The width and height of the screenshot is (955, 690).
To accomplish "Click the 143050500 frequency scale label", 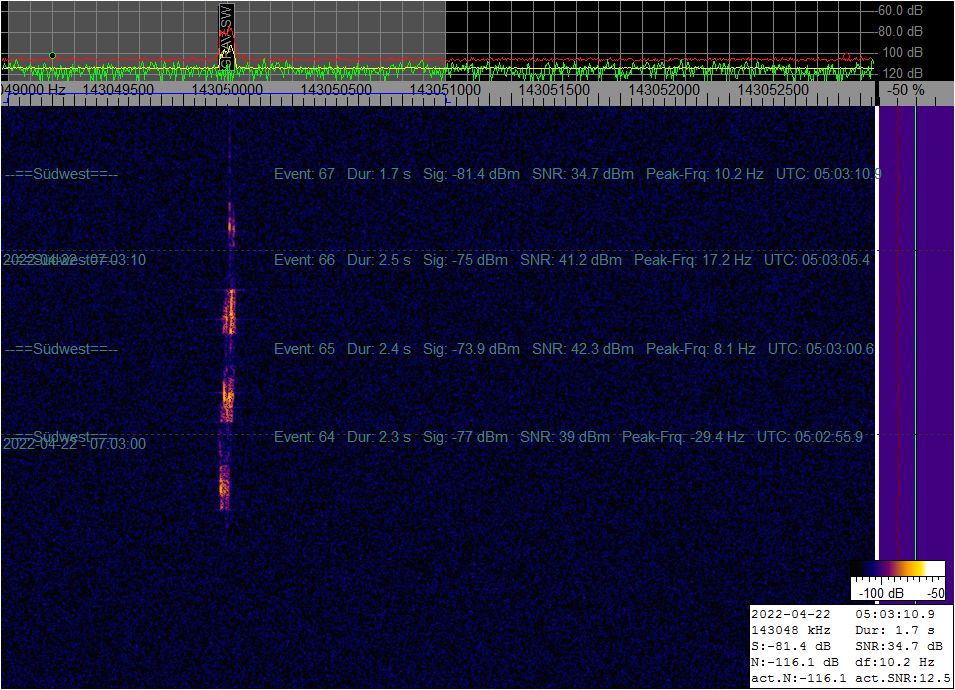I will point(336,90).
